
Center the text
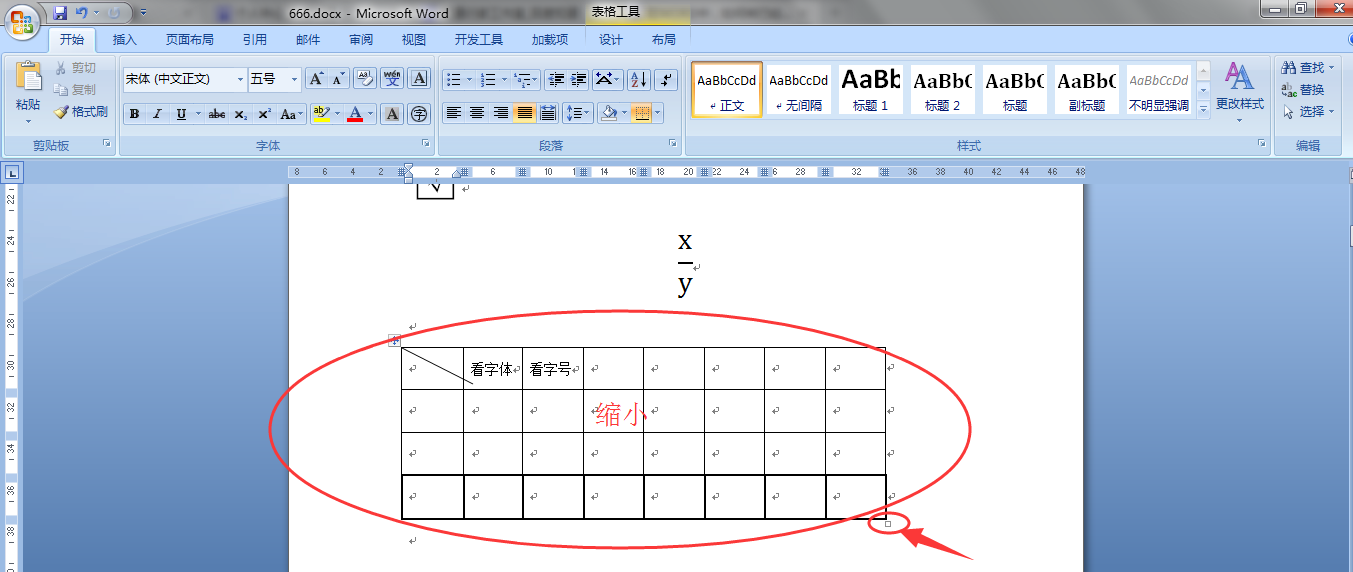click(477, 113)
